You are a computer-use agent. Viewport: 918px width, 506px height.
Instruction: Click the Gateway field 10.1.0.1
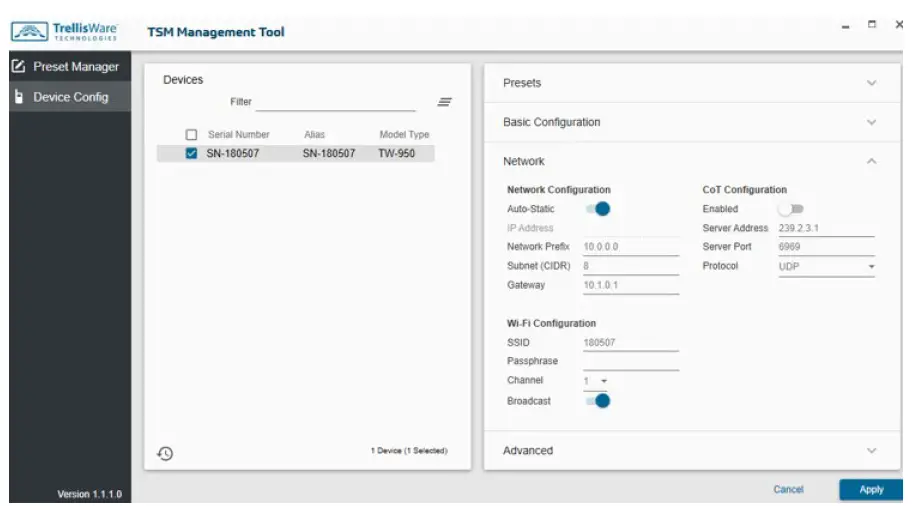pos(631,285)
